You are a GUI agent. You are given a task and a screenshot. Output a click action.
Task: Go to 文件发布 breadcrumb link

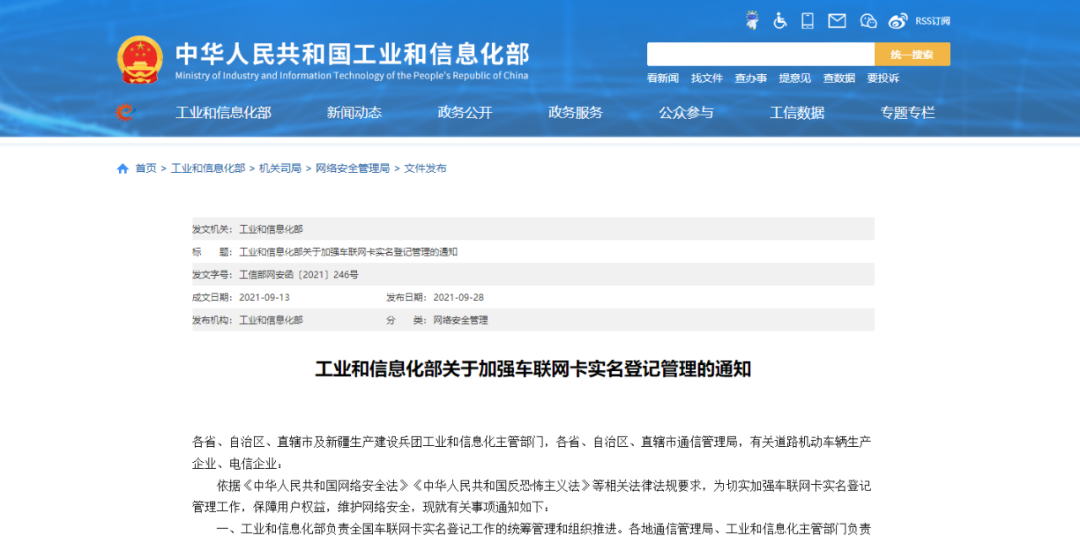pos(425,168)
